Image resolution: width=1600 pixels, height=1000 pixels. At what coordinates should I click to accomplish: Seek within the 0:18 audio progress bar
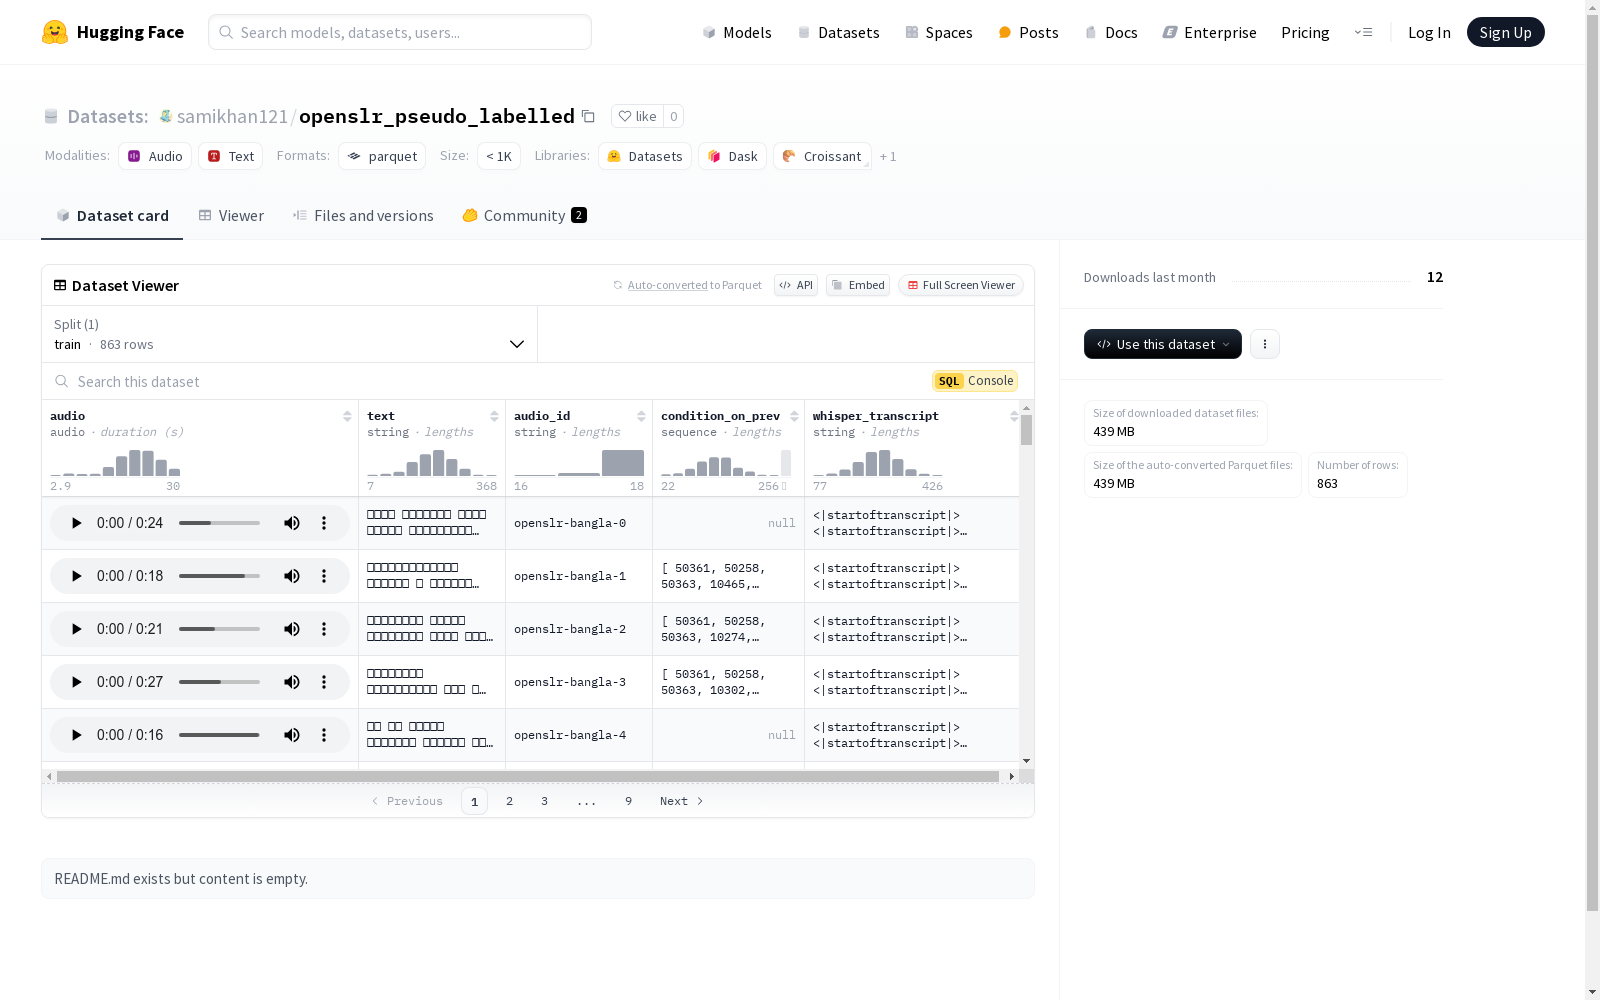[x=219, y=576]
